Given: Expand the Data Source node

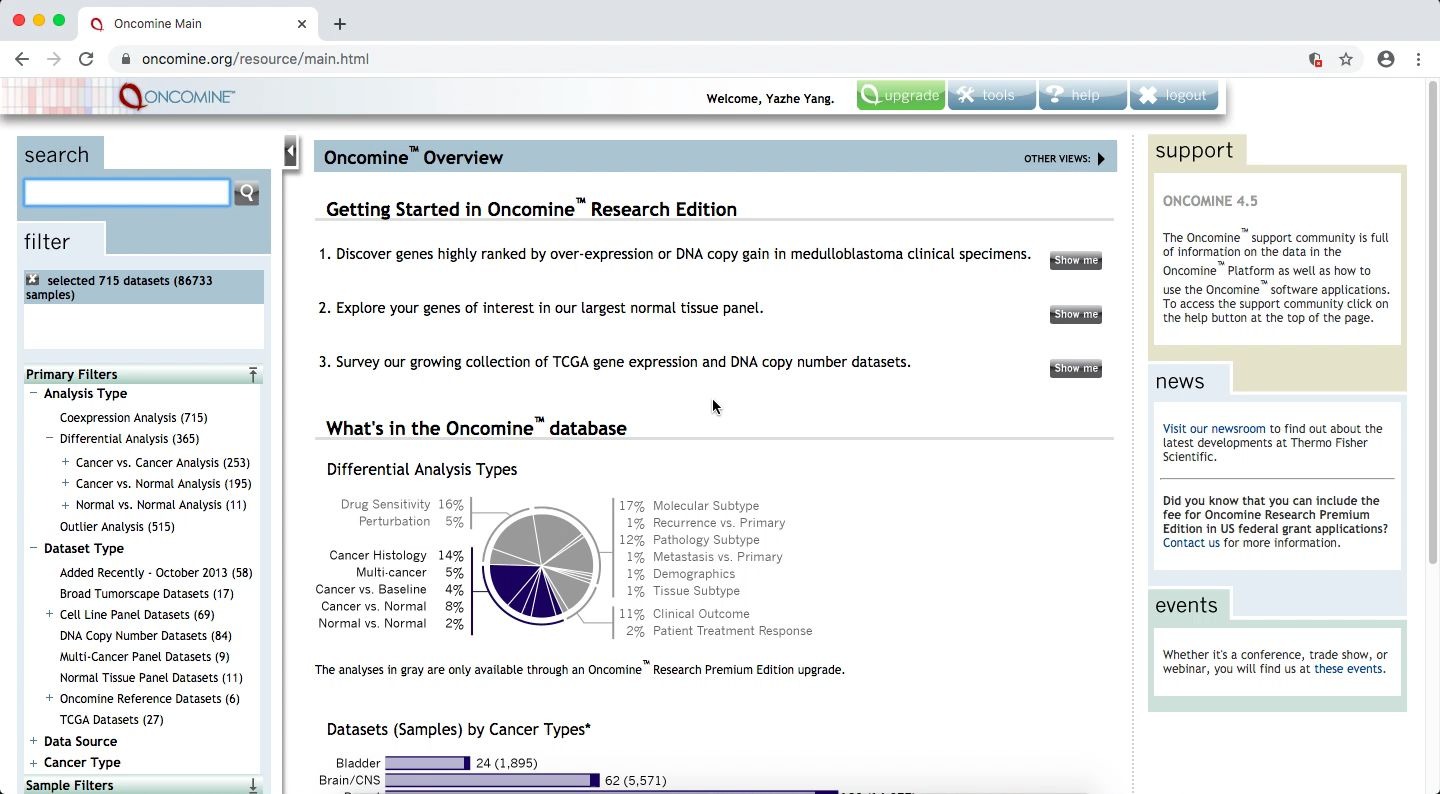Looking at the screenshot, I should 33,741.
